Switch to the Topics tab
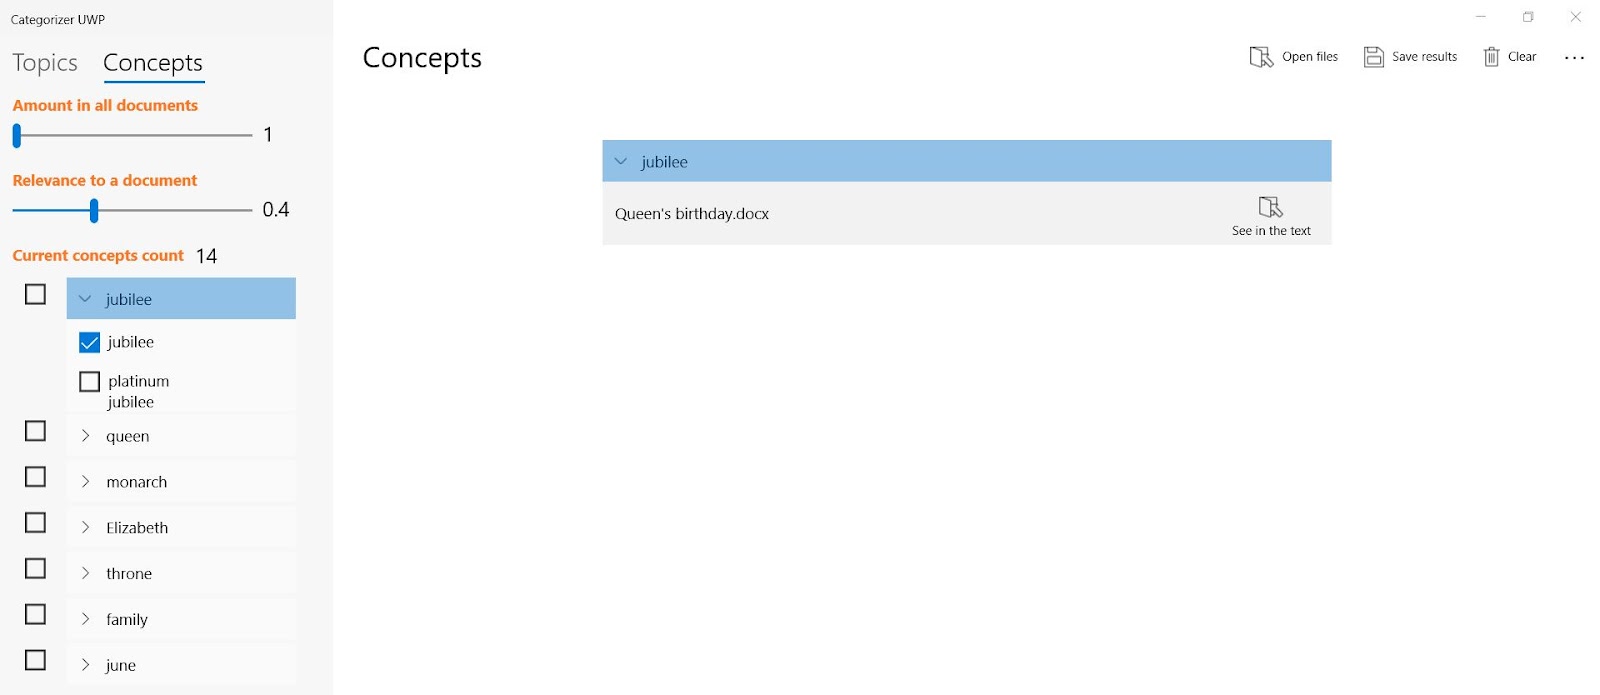Viewport: 1600px width, 695px height. point(45,63)
